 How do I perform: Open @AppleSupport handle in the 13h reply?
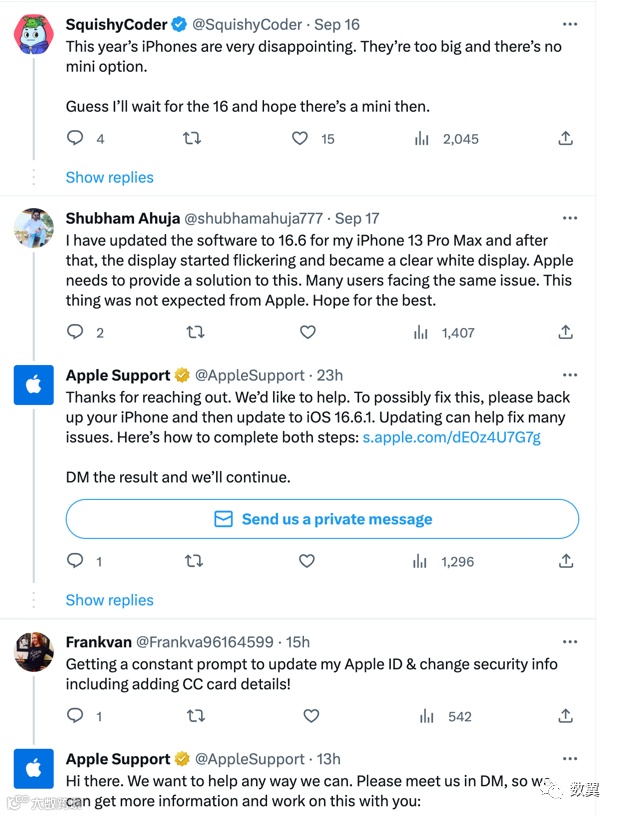point(249,759)
